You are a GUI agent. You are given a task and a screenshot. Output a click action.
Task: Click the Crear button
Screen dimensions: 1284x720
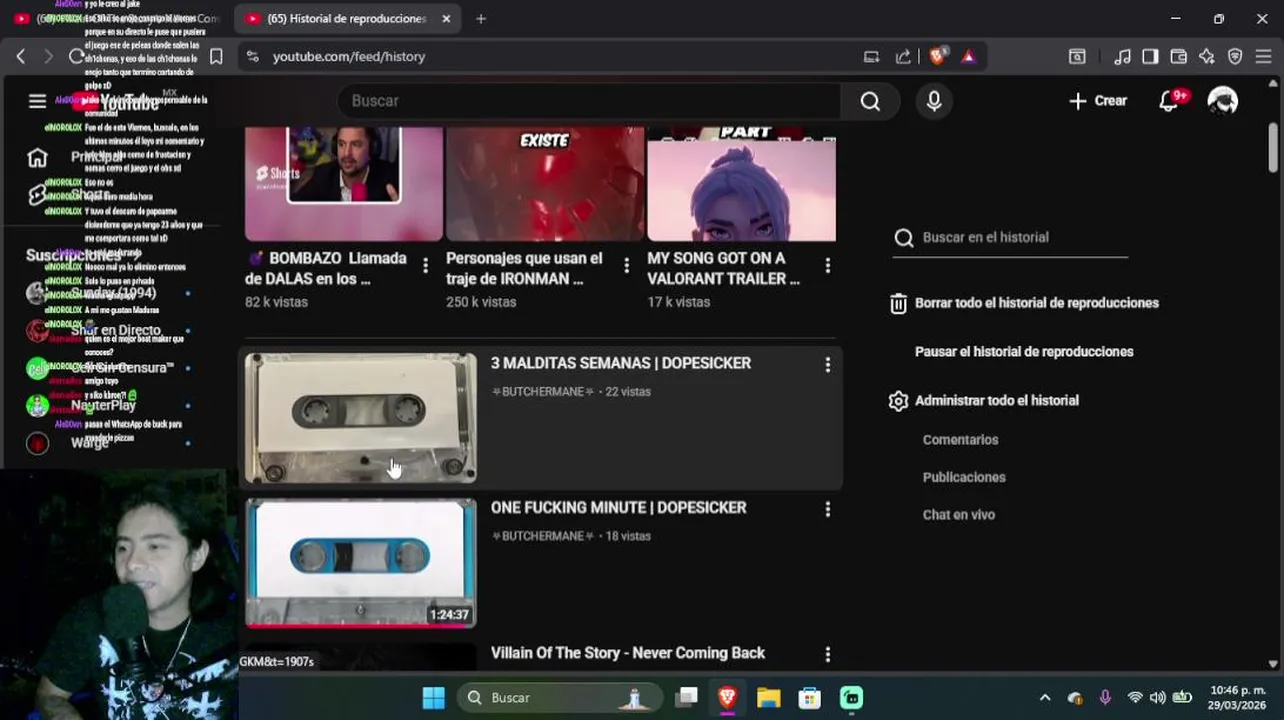[x=1098, y=101]
